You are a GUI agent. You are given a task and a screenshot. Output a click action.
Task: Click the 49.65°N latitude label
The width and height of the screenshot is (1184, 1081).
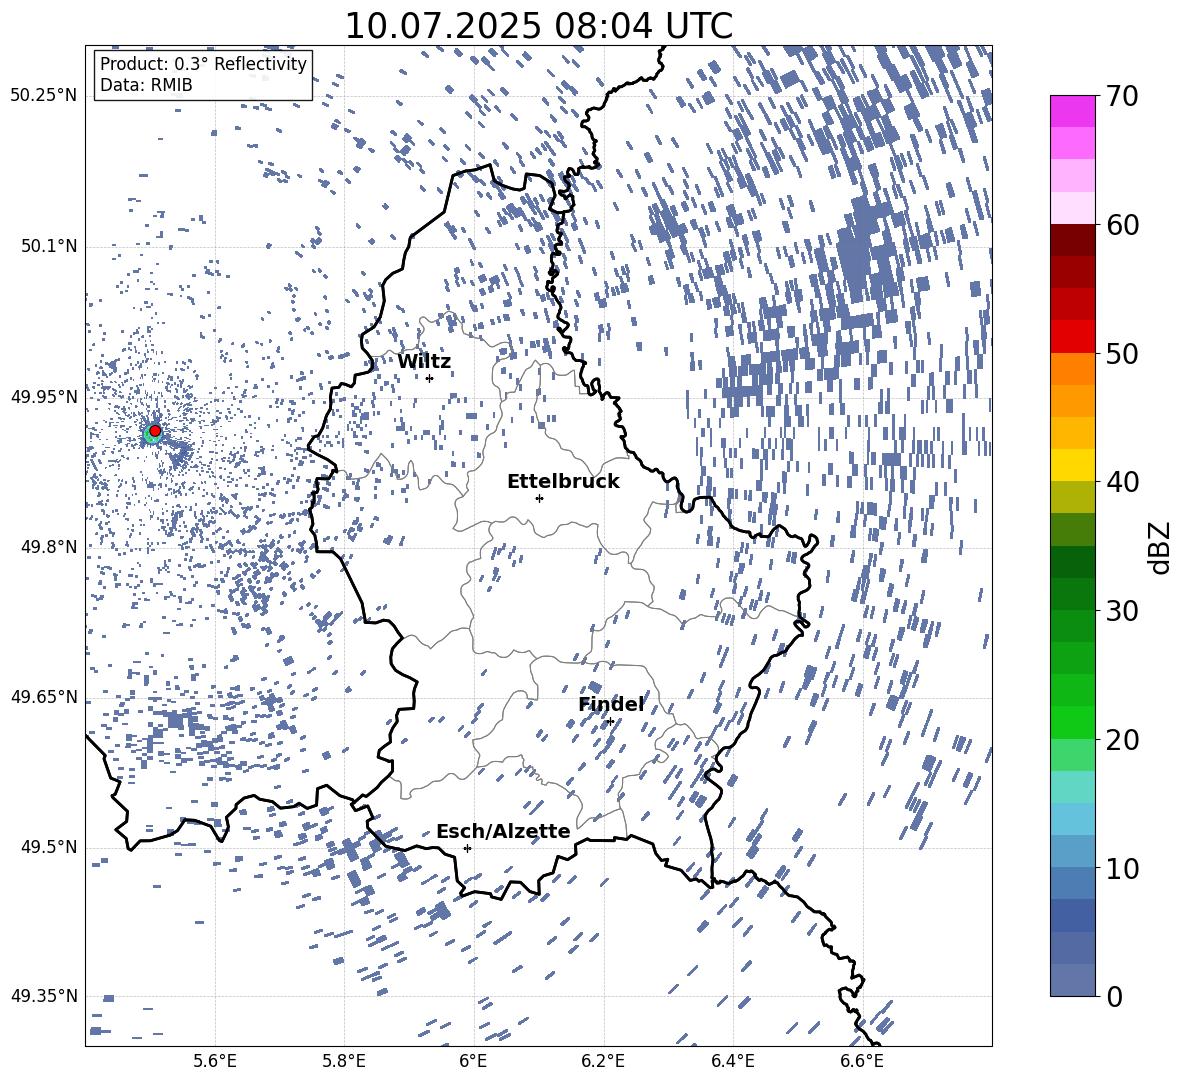click(x=44, y=697)
